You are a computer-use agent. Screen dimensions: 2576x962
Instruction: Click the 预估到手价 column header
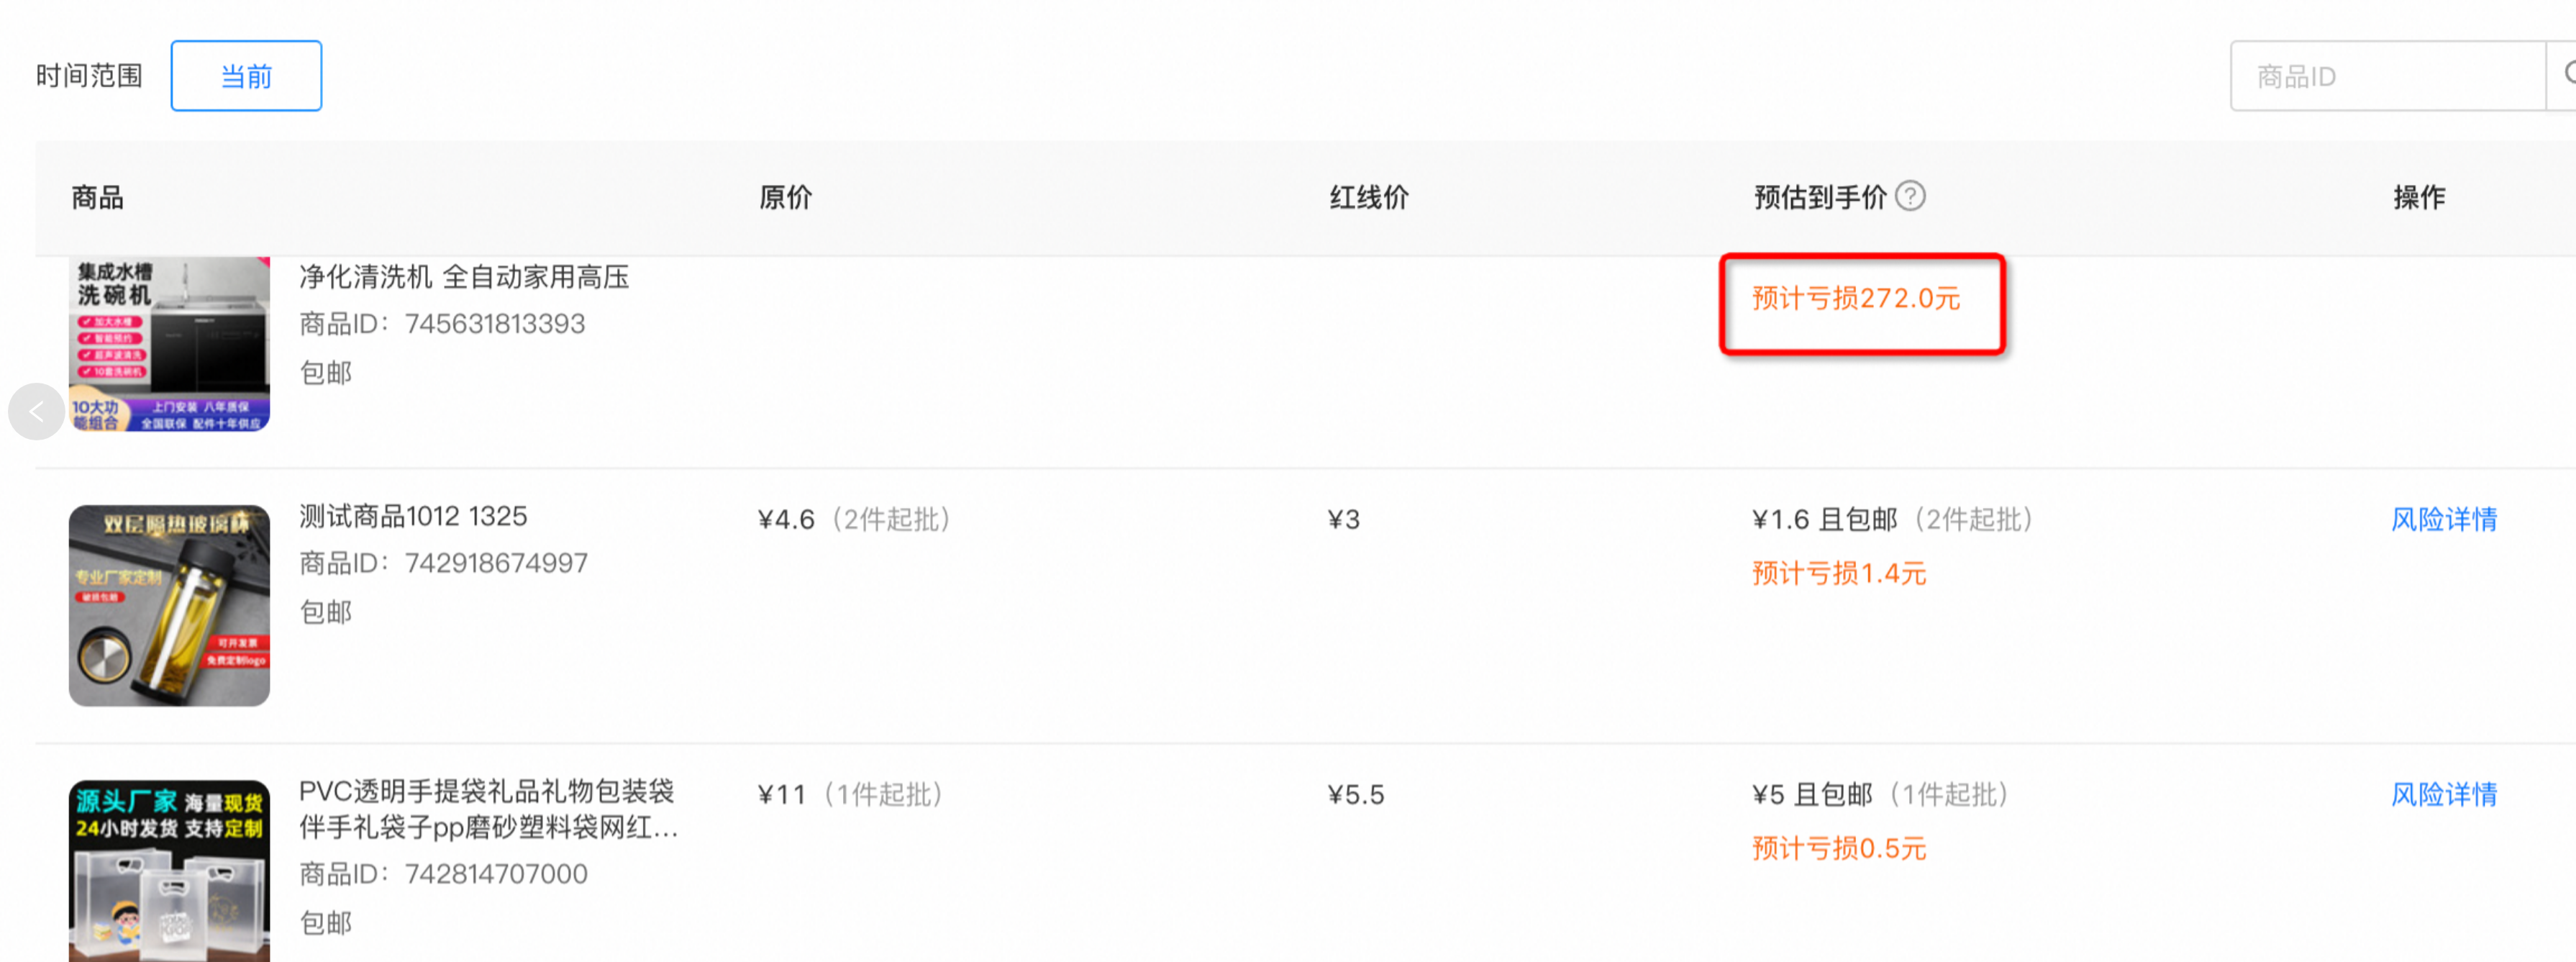[x=1820, y=197]
